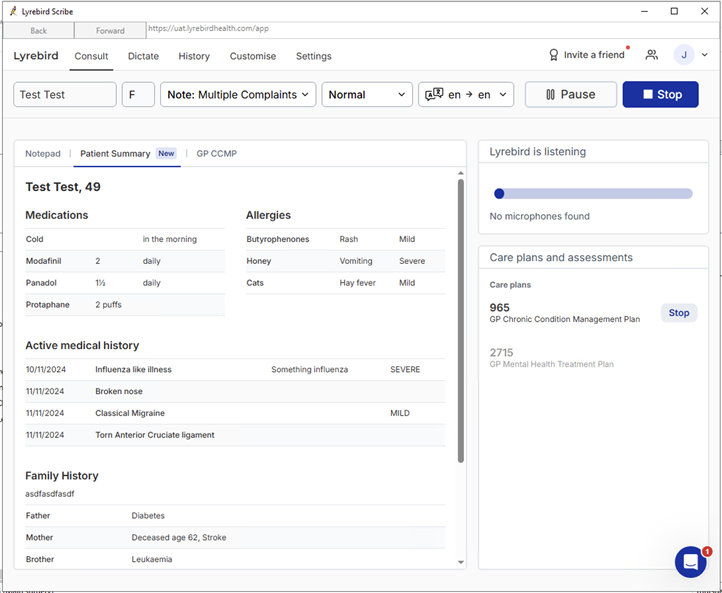Image resolution: width=722 pixels, height=593 pixels.
Task: Click the Panadol medication row
Action: click(125, 283)
